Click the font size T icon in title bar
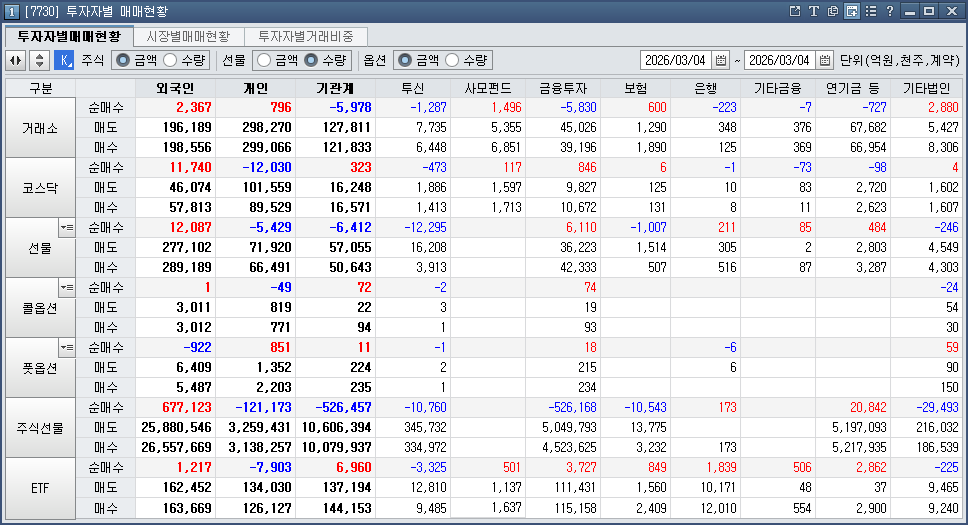This screenshot has height=525, width=968. coord(814,11)
